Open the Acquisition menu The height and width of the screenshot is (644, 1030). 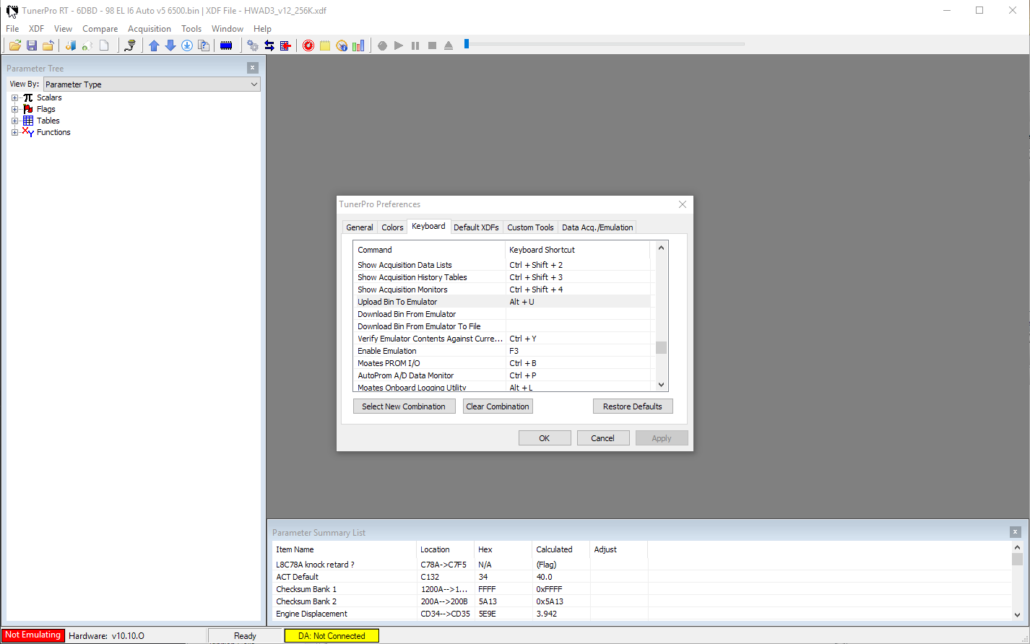coord(149,28)
